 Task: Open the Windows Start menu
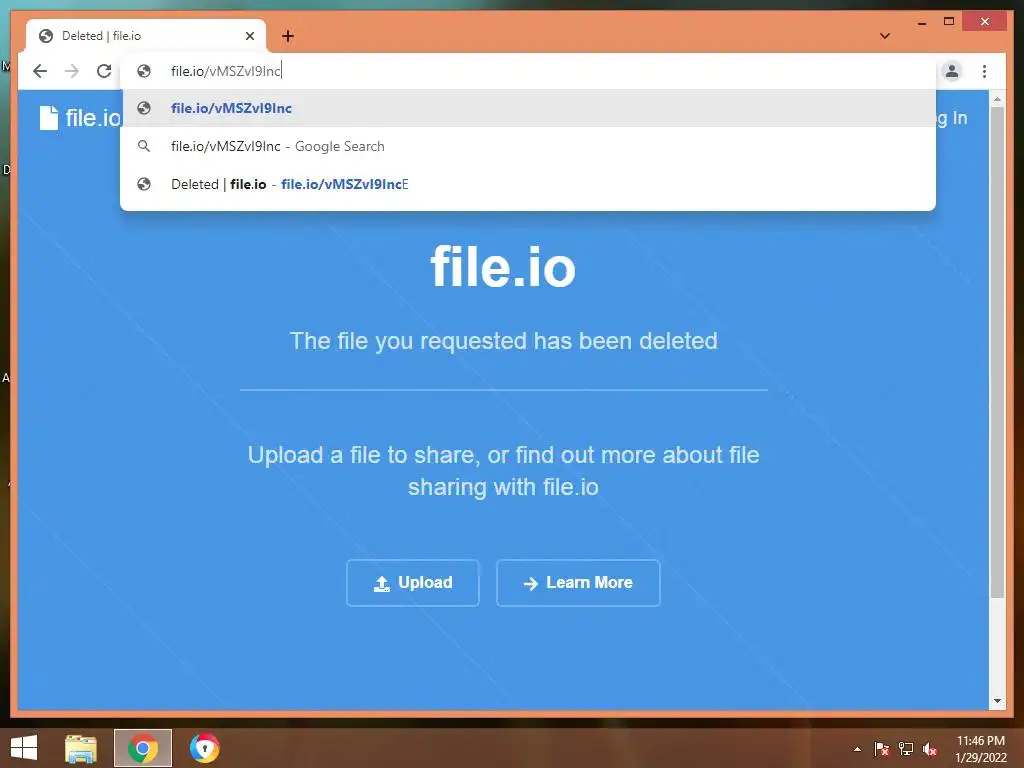tap(24, 748)
